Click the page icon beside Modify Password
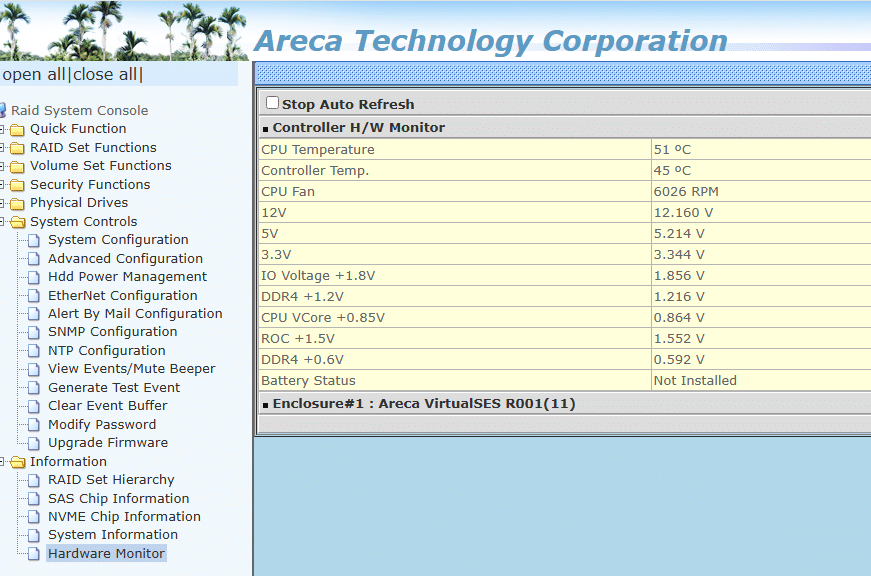Image resolution: width=871 pixels, height=576 pixels. click(x=35, y=425)
